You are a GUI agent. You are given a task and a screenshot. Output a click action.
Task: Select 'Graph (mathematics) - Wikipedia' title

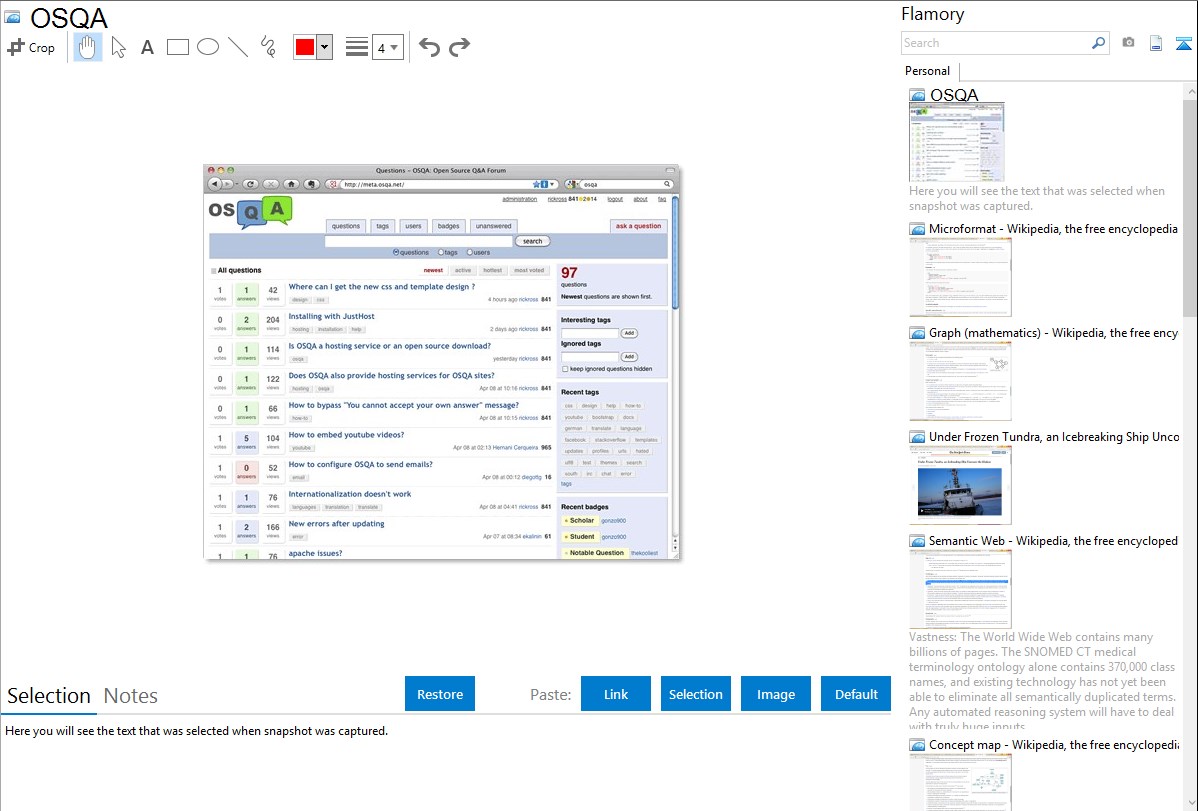point(1054,333)
